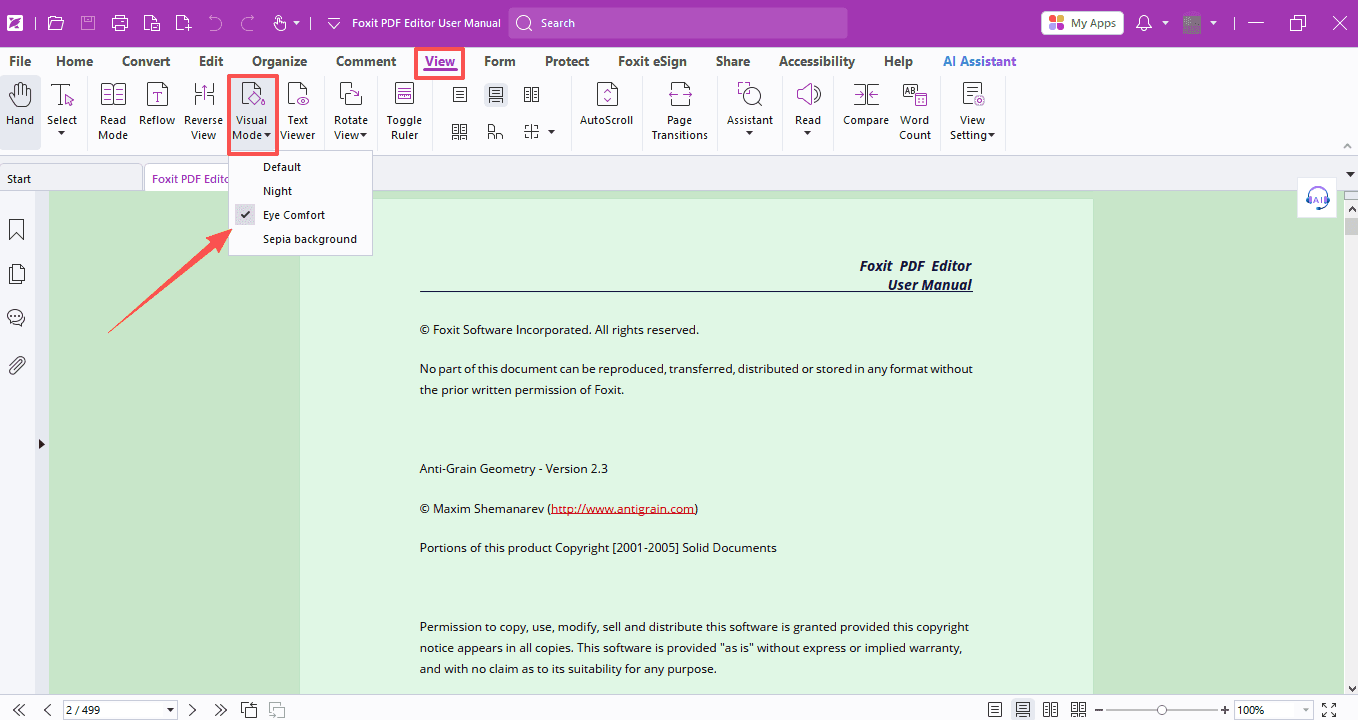Go to last page button

tap(221, 710)
